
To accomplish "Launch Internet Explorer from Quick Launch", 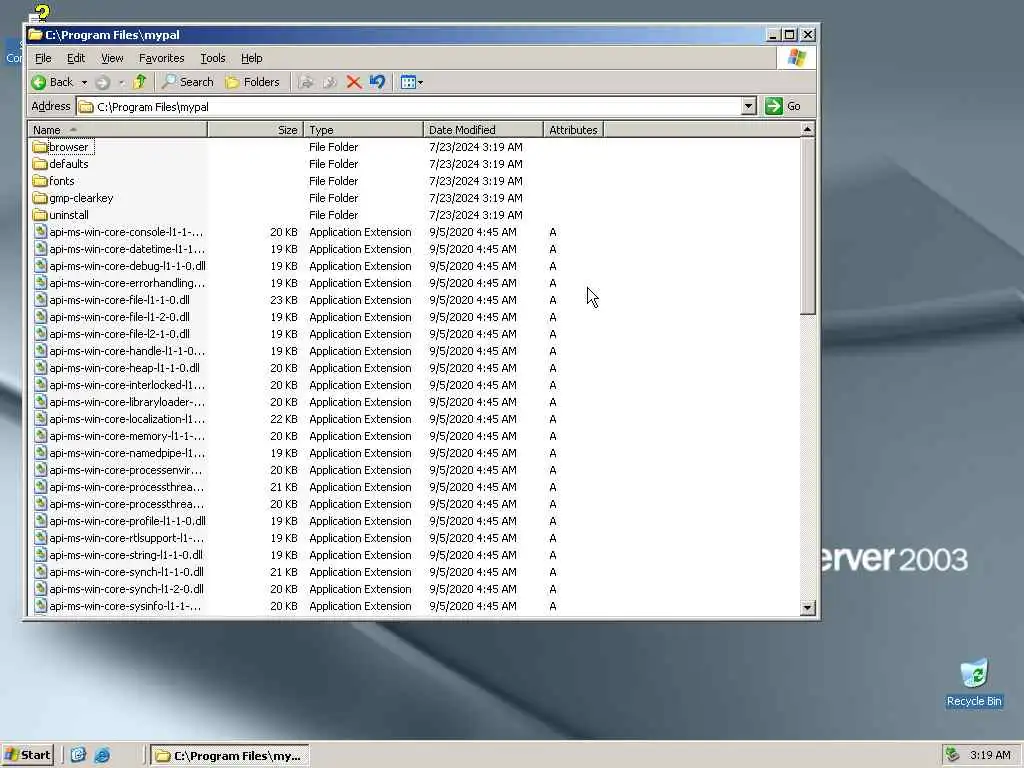I will pyautogui.click(x=102, y=755).
